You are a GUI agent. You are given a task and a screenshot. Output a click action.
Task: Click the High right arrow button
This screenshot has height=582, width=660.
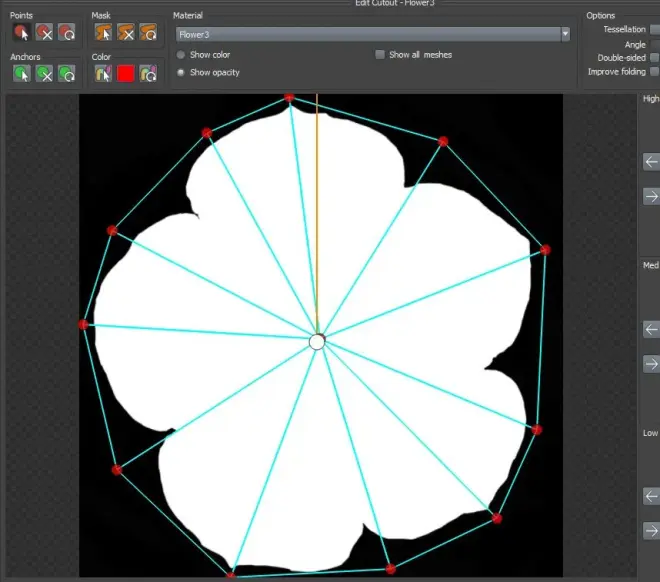651,197
